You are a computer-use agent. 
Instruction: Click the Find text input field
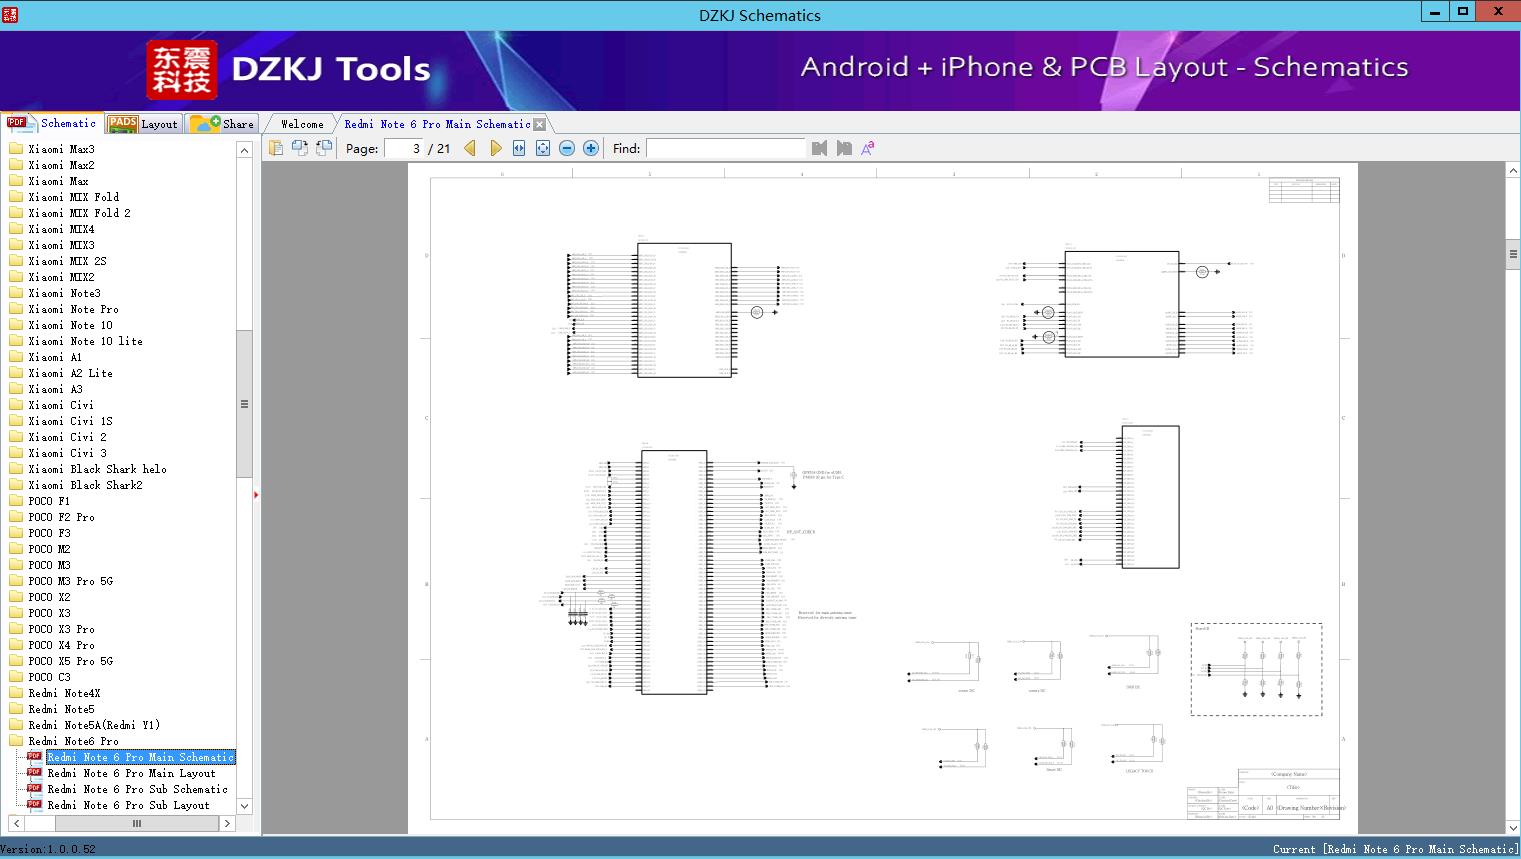click(x=725, y=148)
